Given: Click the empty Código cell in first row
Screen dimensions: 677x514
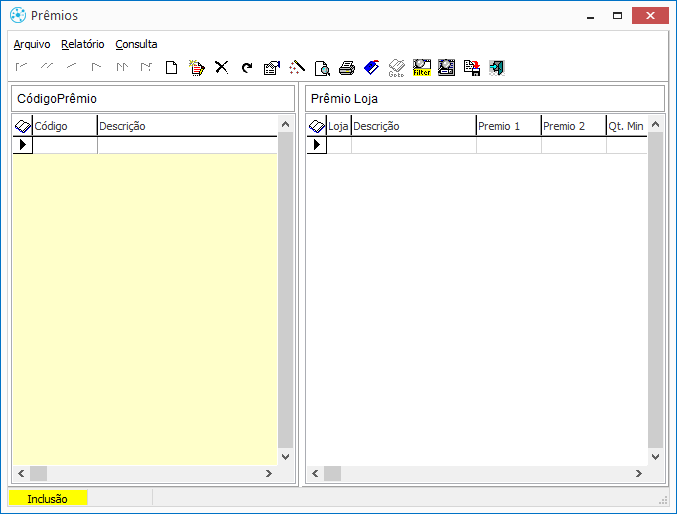Looking at the screenshot, I should (x=64, y=145).
